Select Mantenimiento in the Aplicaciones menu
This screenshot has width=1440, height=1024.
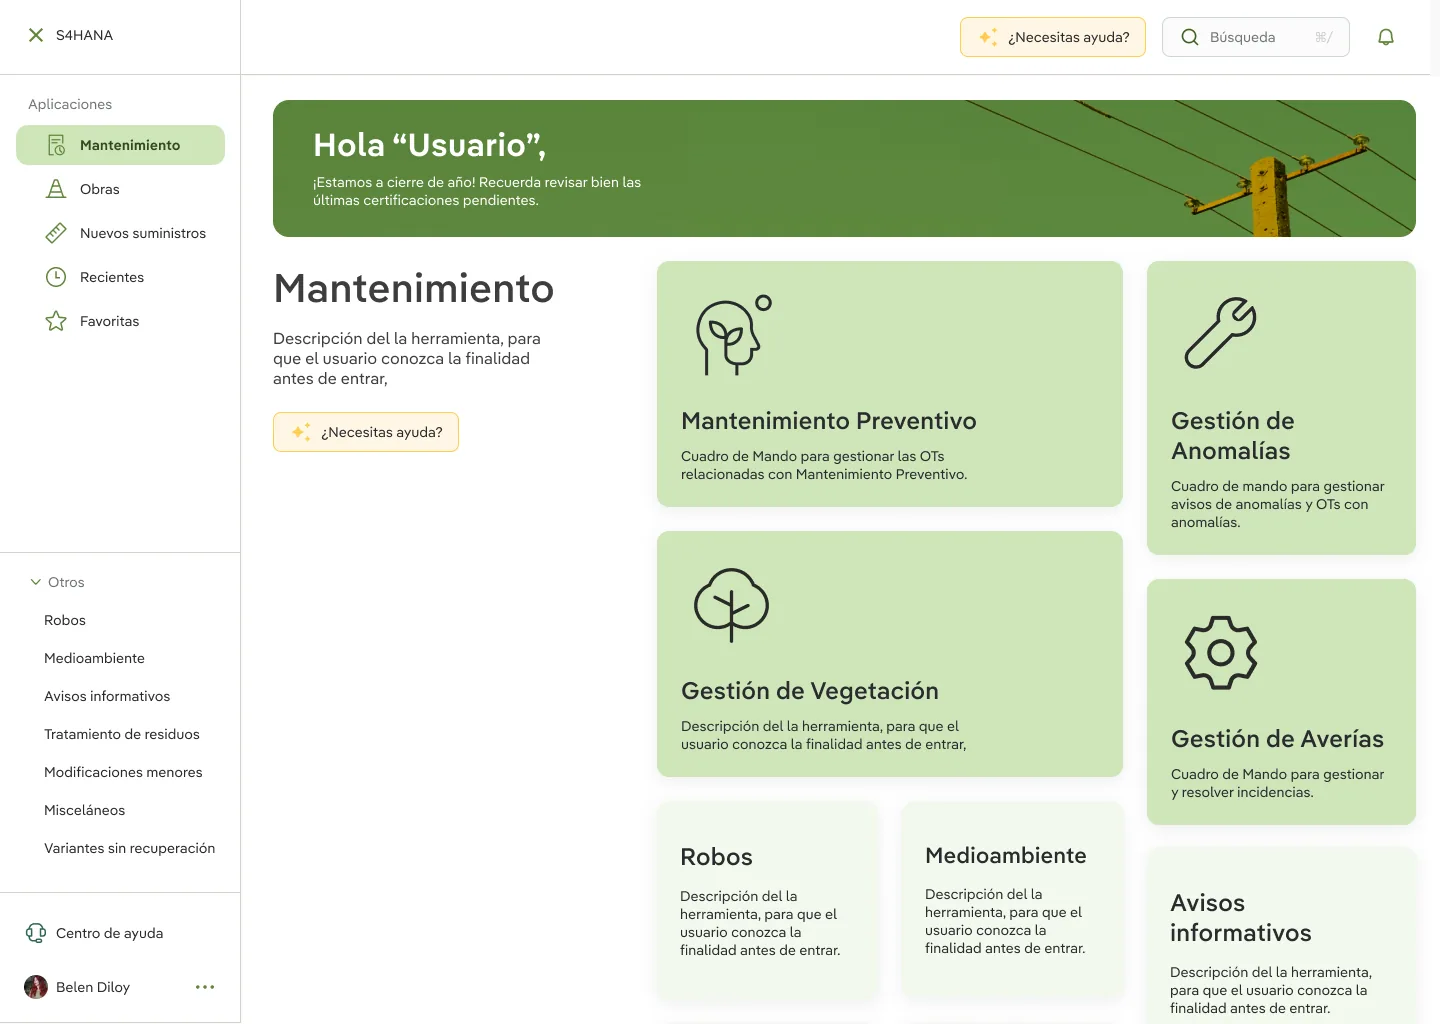pyautogui.click(x=120, y=145)
